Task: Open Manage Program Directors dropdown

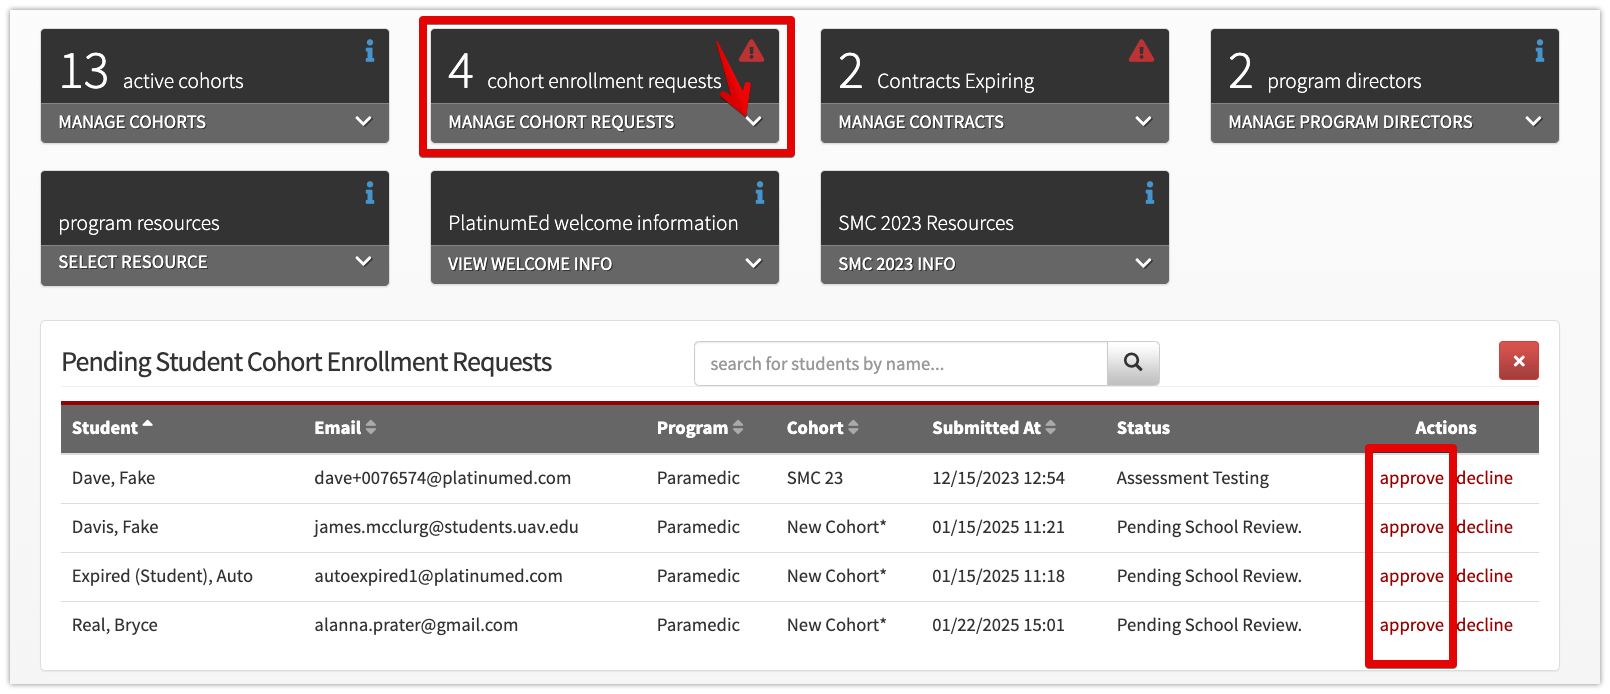Action: [1385, 122]
